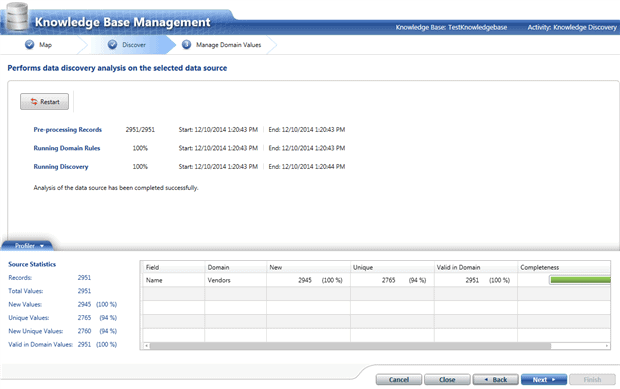Image resolution: width=620 pixels, height=389 pixels.
Task: Click the Source Statistics heading
Action: (x=32, y=264)
